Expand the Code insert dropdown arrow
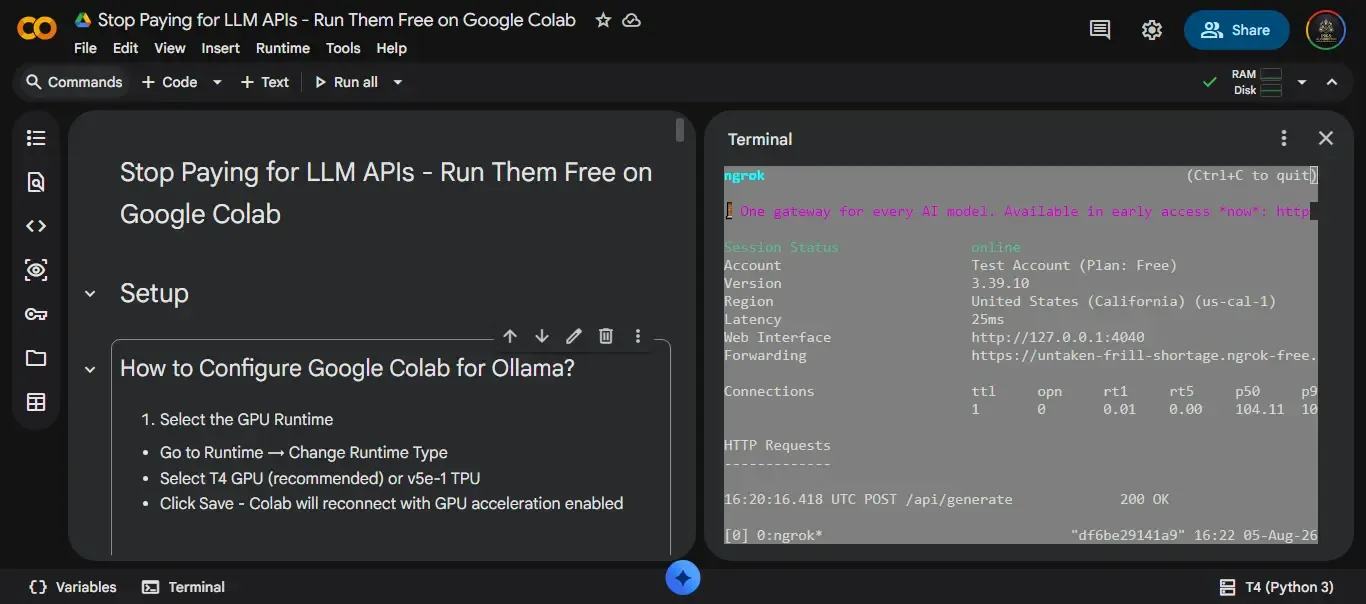The width and height of the screenshot is (1366, 604). coord(217,82)
